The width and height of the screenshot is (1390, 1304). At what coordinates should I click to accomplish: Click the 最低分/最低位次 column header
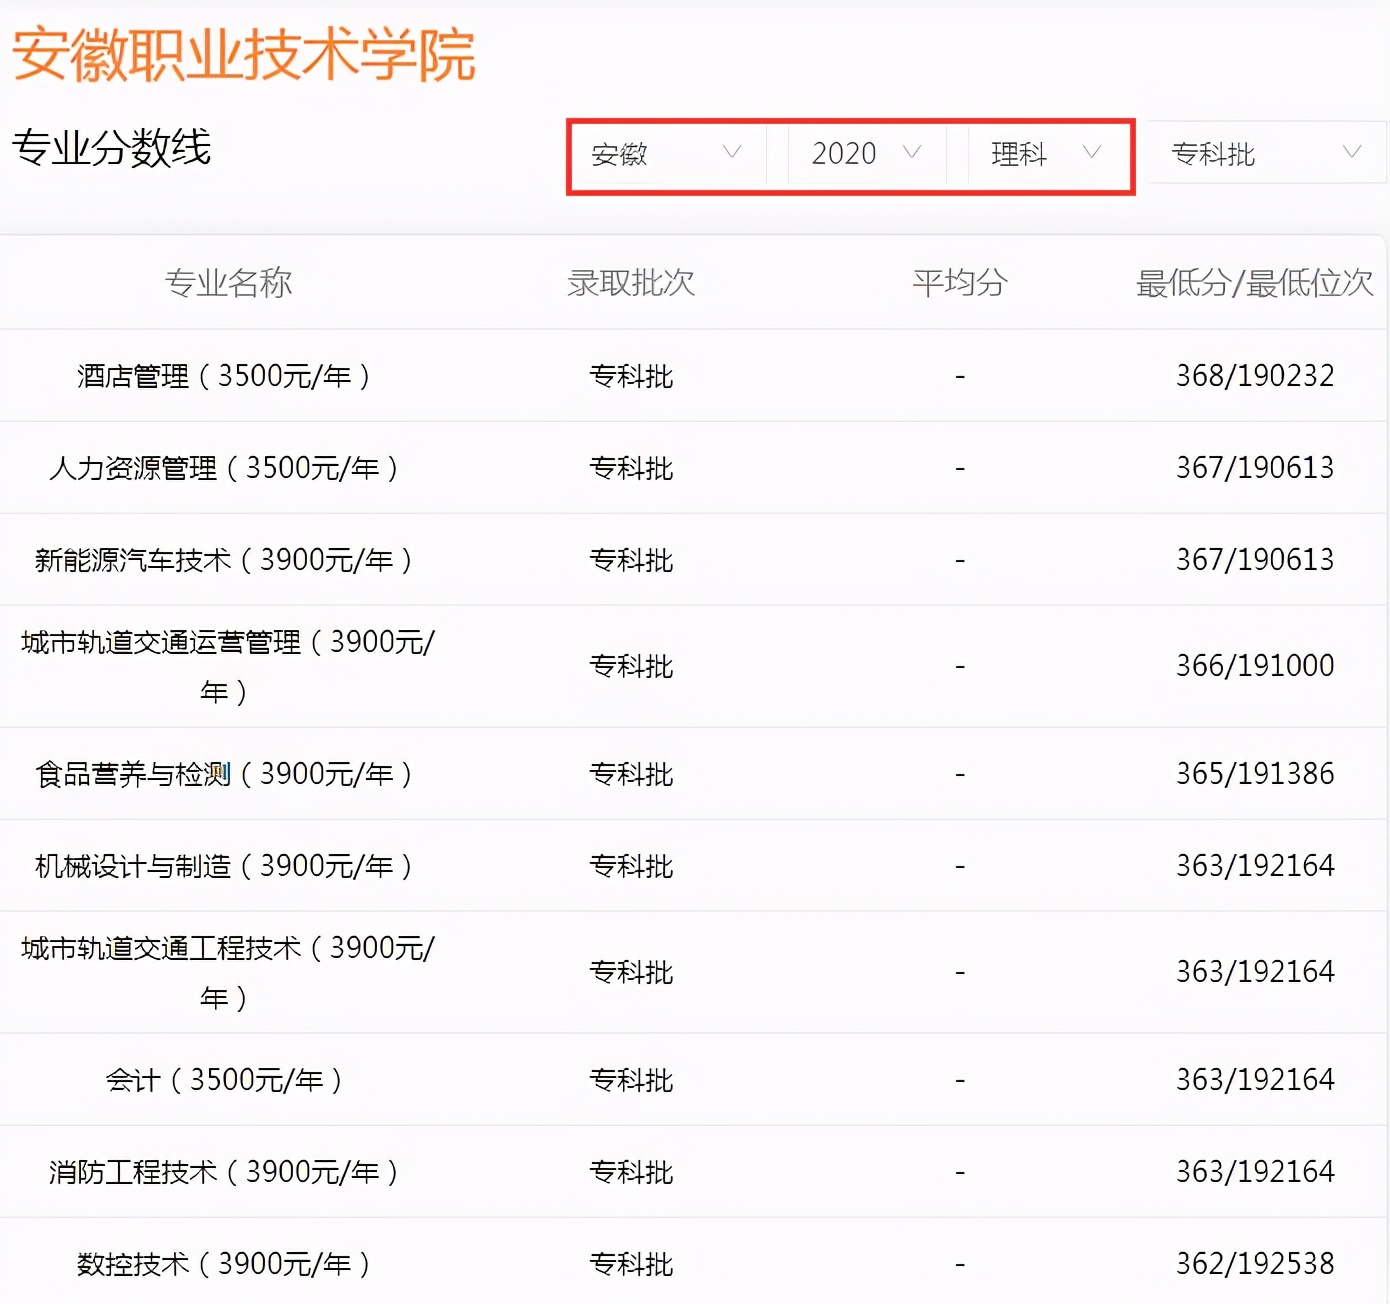pyautogui.click(x=1255, y=283)
